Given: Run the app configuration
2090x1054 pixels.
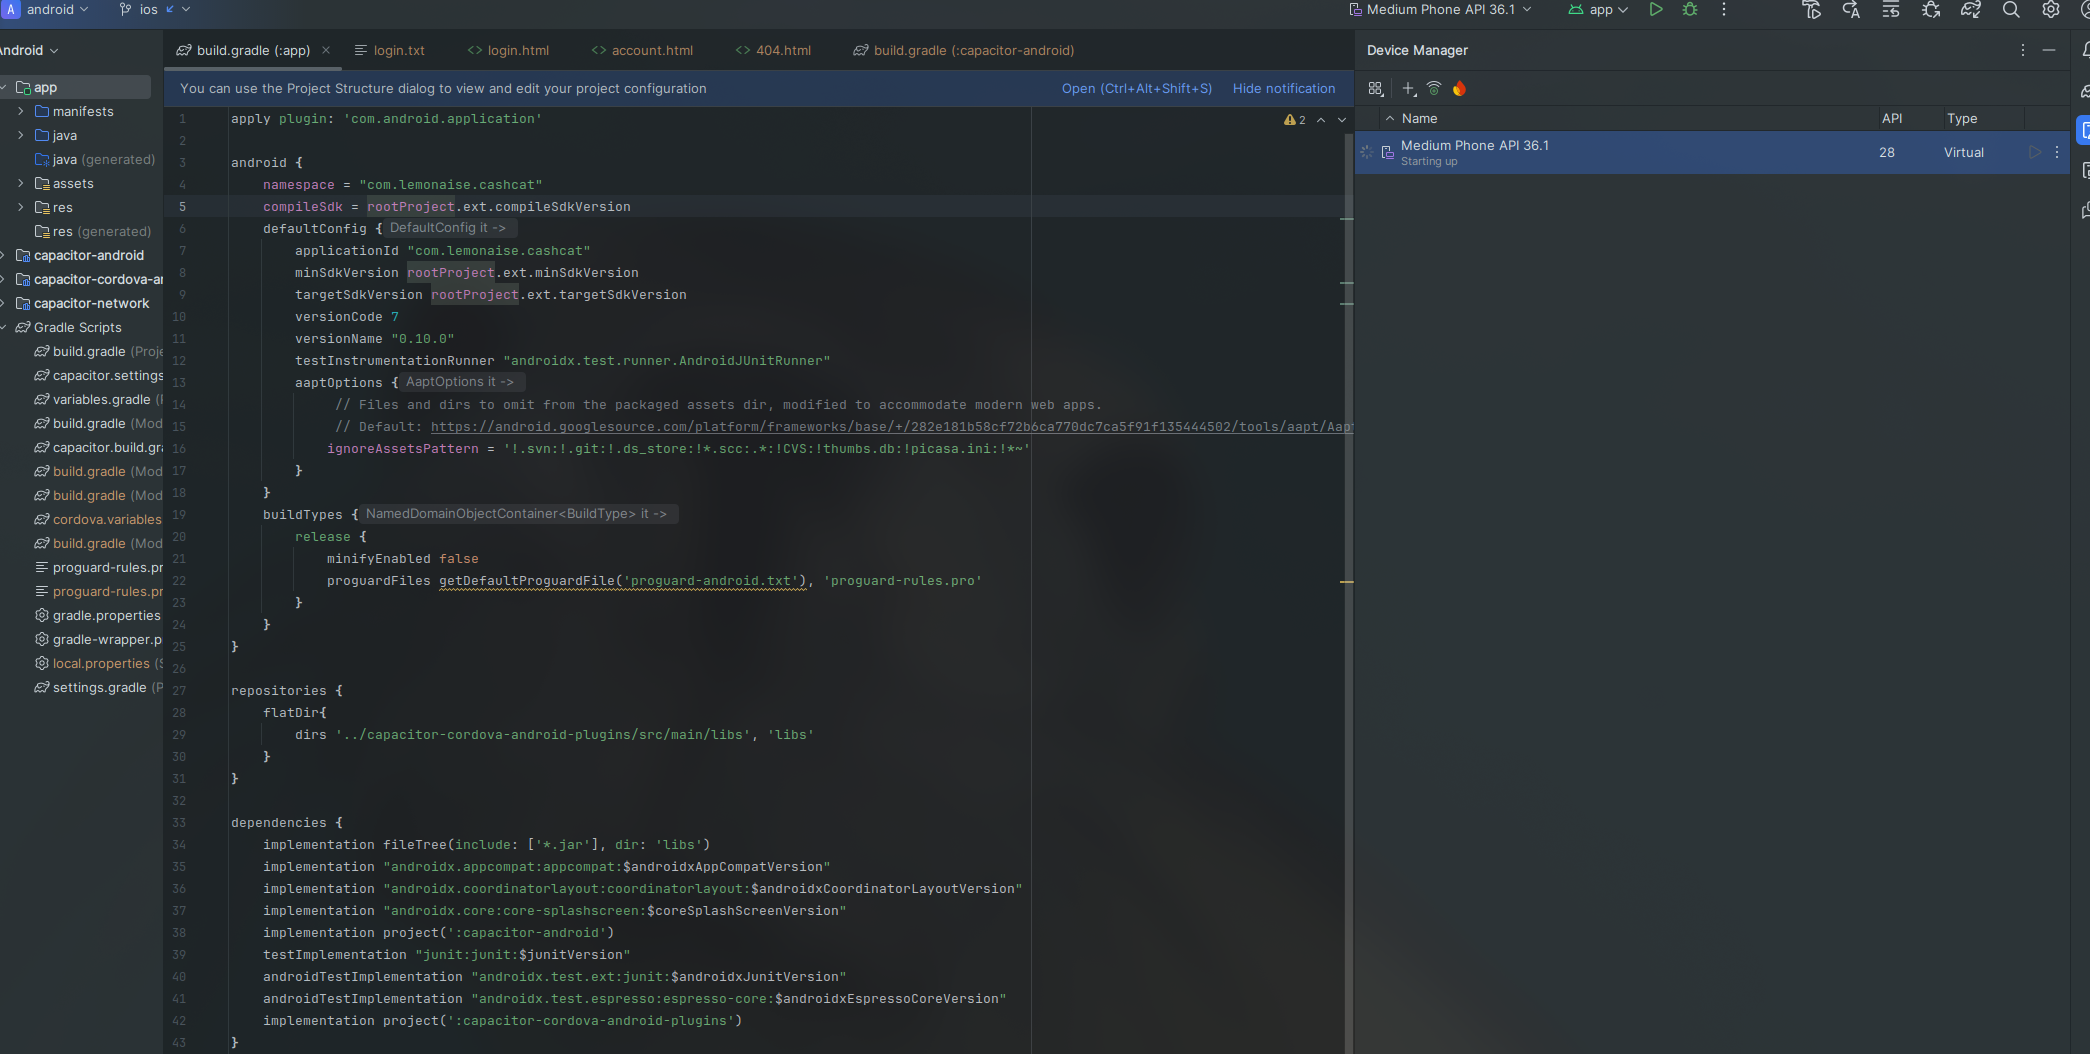Looking at the screenshot, I should pos(1656,10).
